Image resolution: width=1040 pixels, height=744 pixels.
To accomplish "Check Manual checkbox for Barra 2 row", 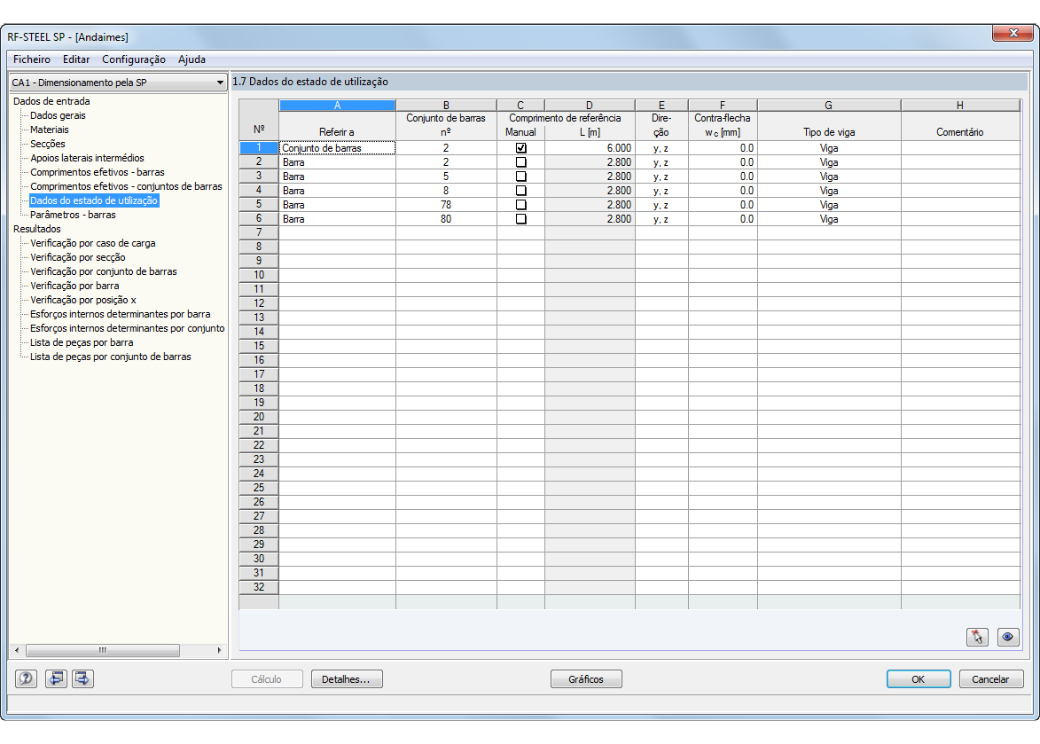I will tap(521, 162).
